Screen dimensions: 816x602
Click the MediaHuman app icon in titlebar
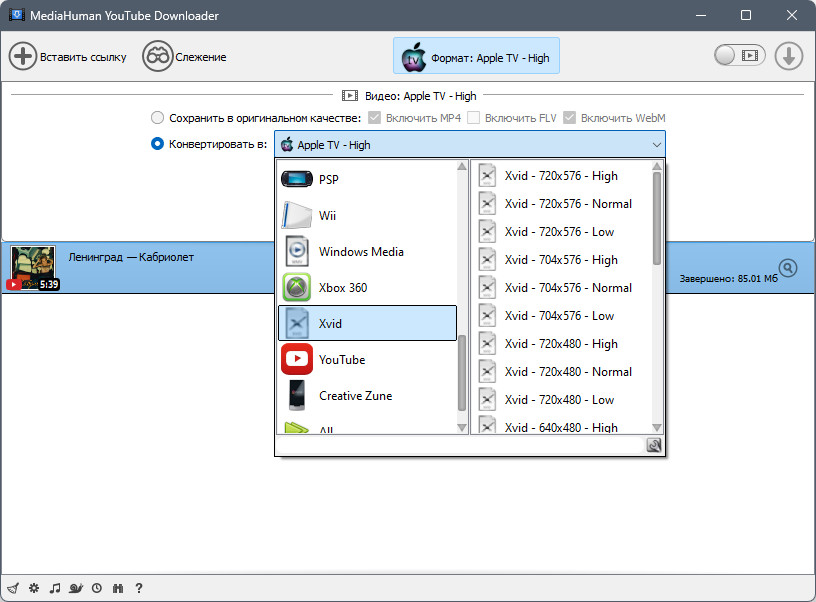coord(17,15)
